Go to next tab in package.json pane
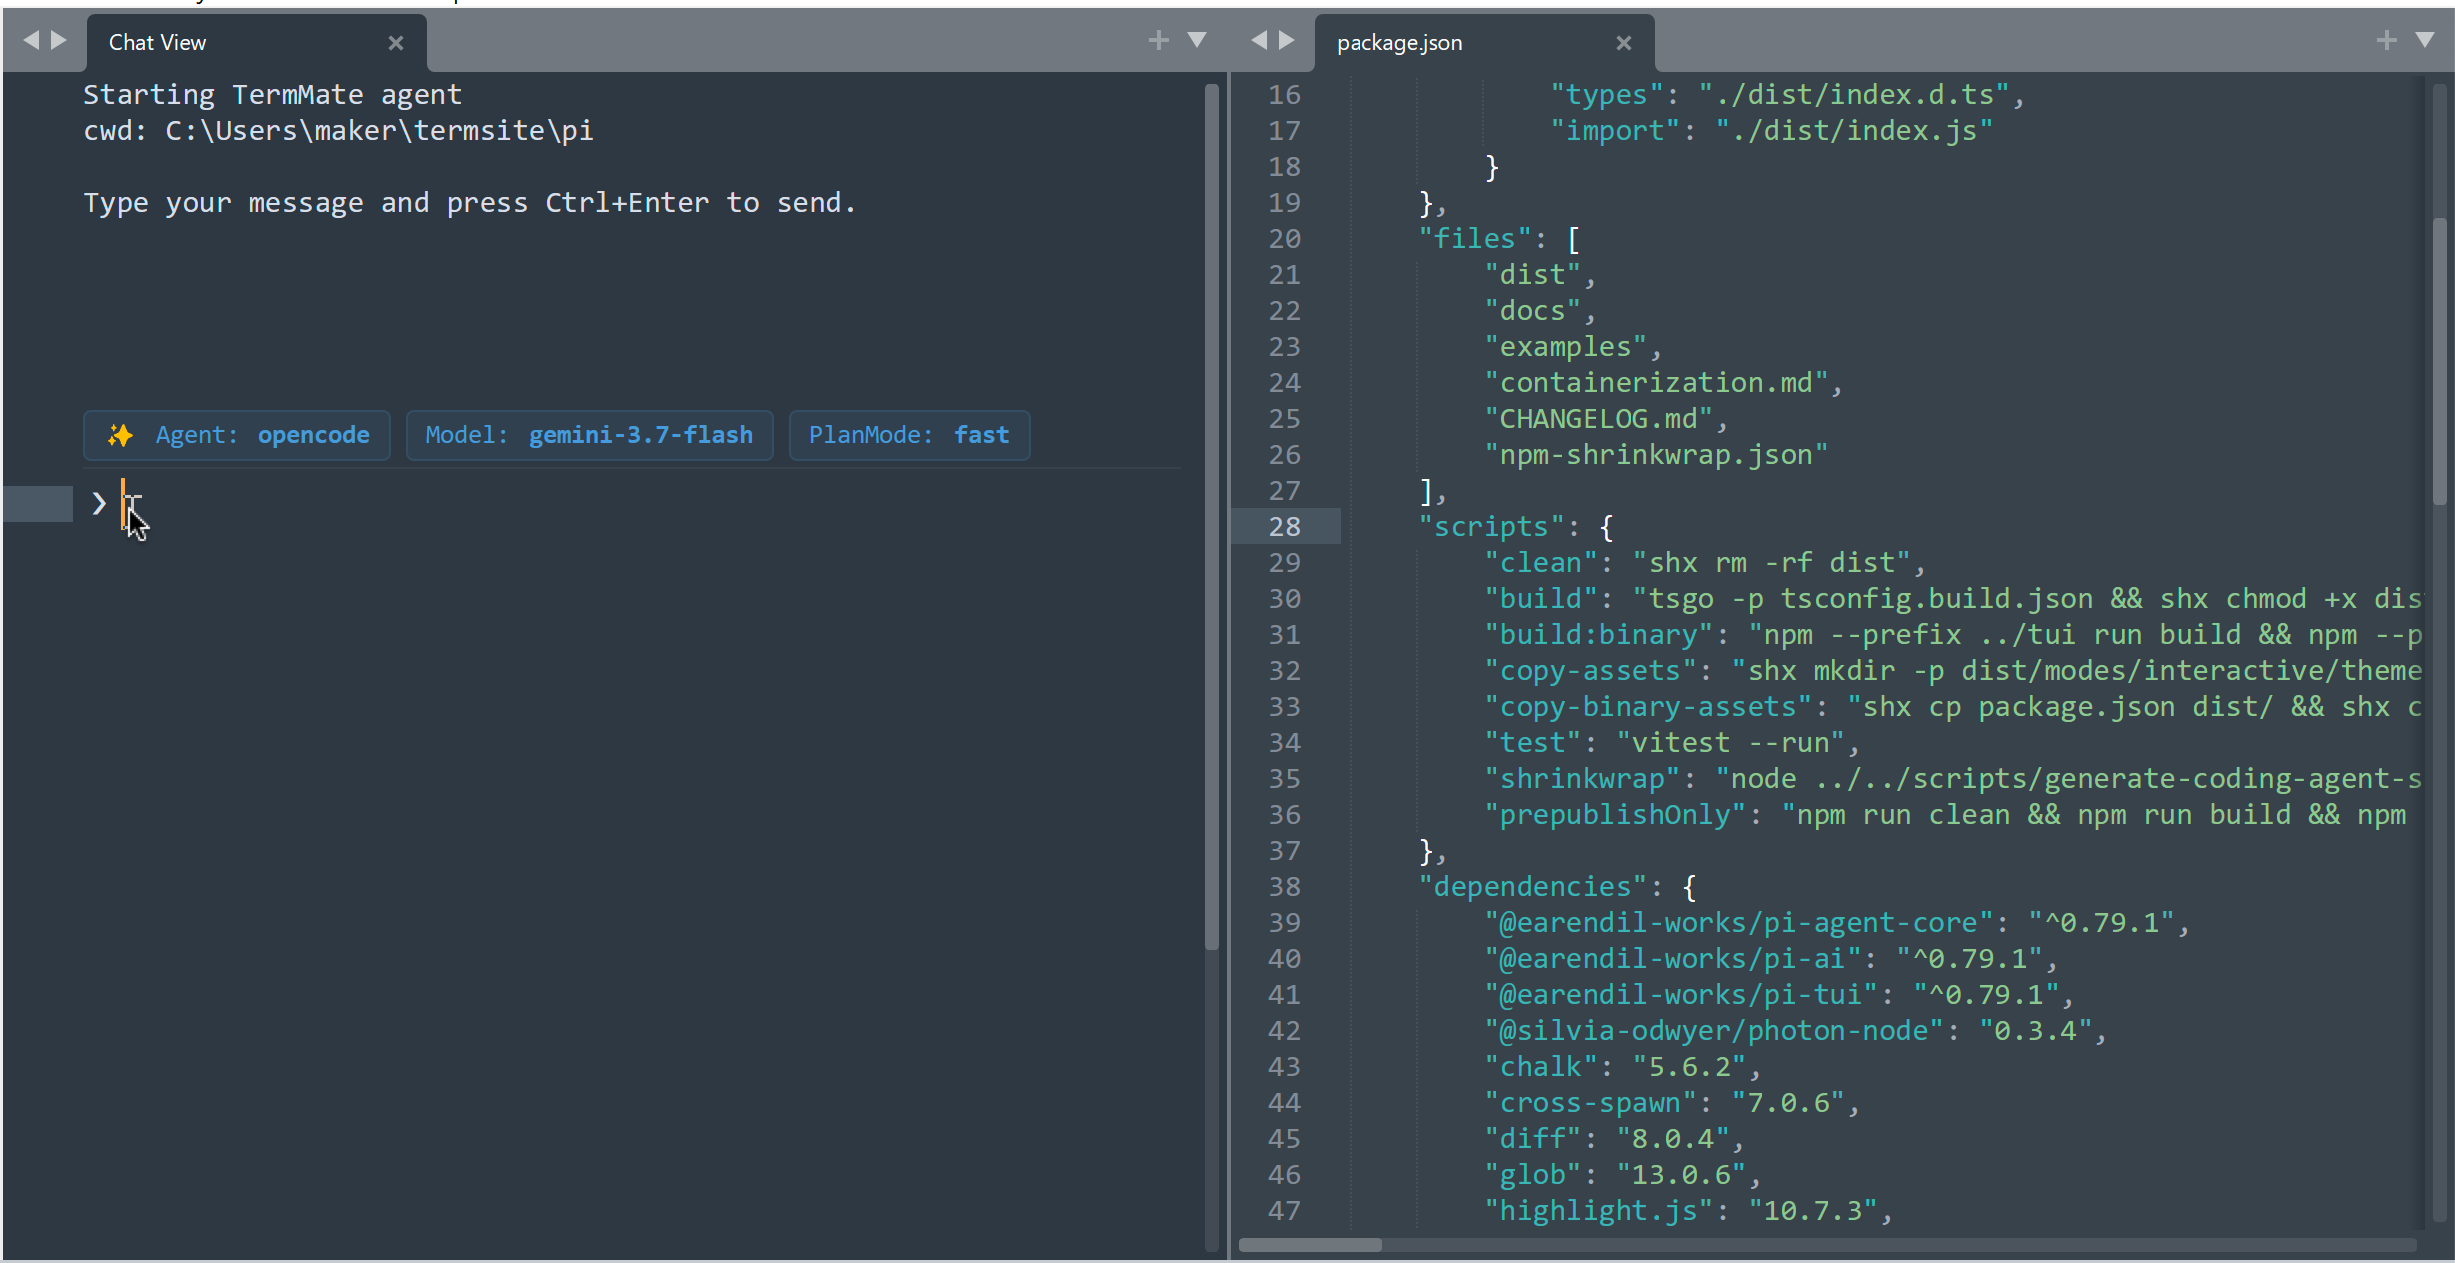This screenshot has width=2455, height=1263. point(1287,40)
